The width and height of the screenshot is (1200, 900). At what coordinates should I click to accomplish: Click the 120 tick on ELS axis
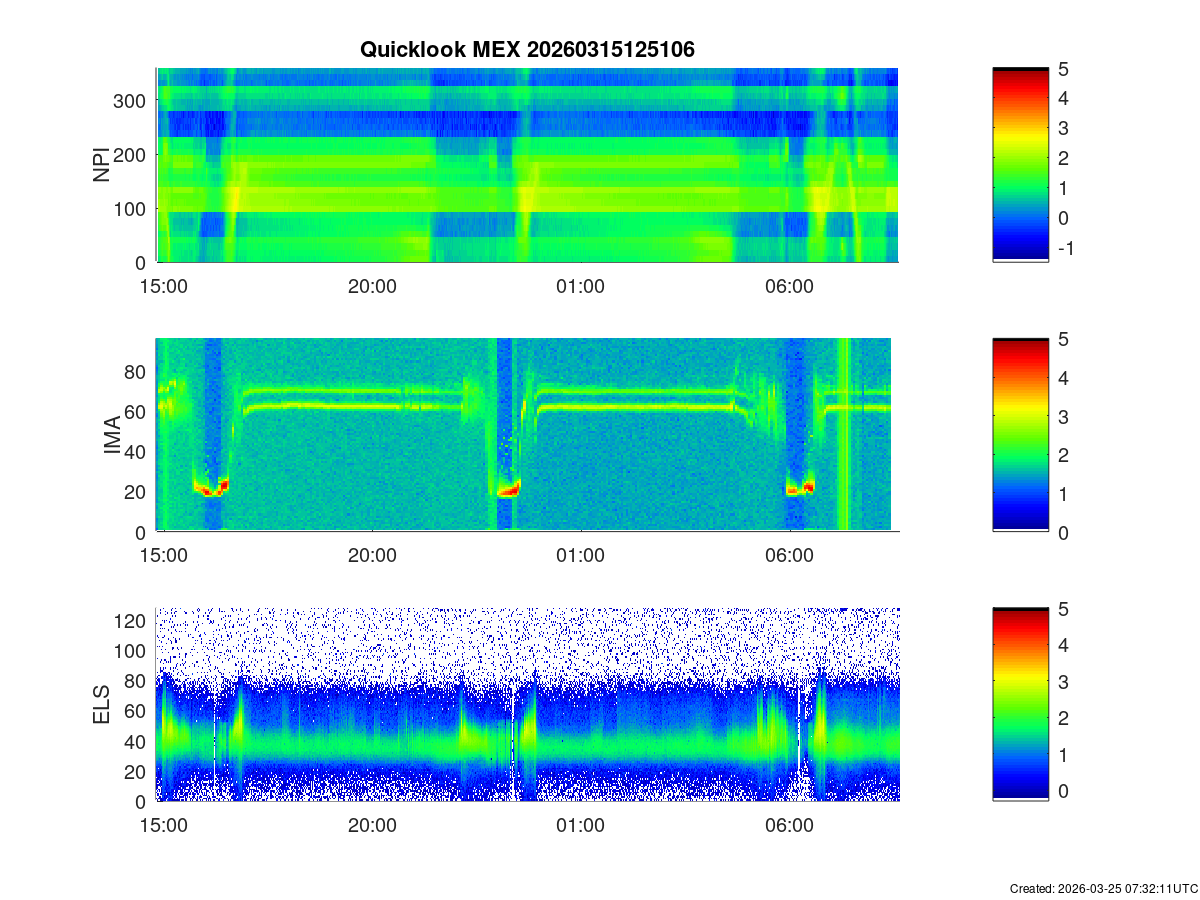(x=135, y=621)
